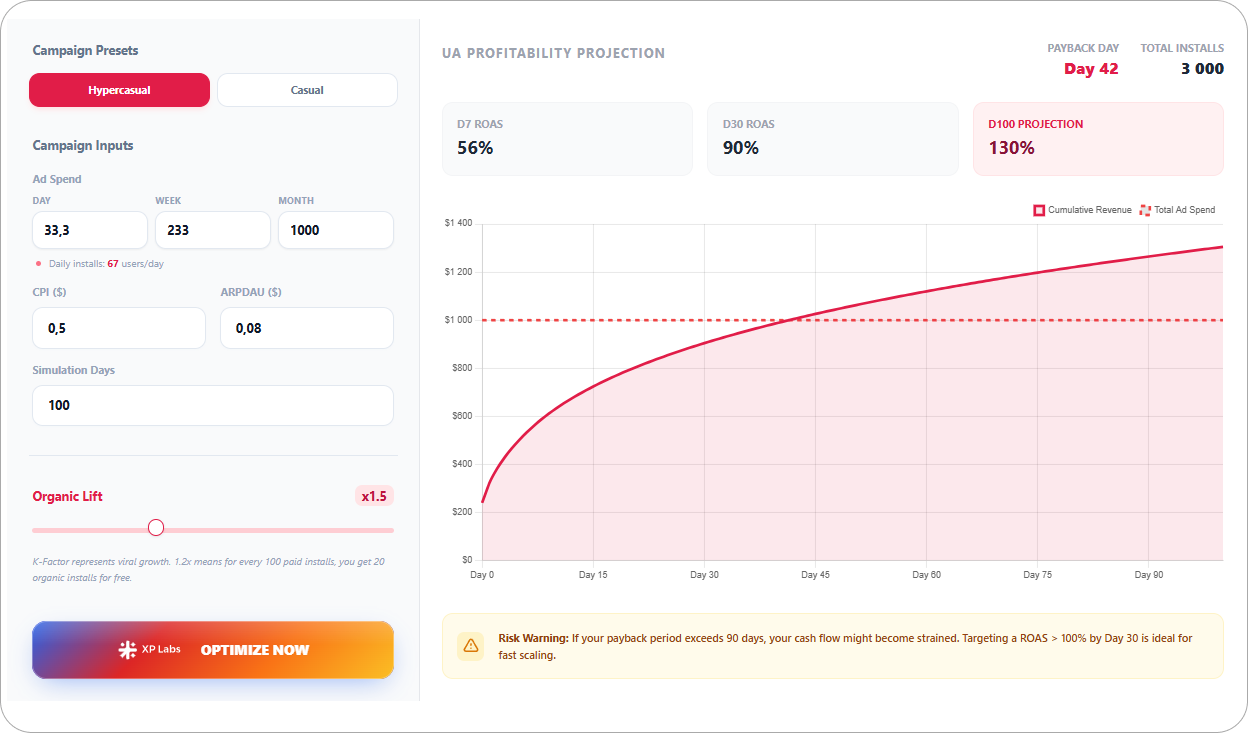Viewport: 1248px width, 733px height.
Task: Click the CPI ($) input field
Action: coord(118,327)
